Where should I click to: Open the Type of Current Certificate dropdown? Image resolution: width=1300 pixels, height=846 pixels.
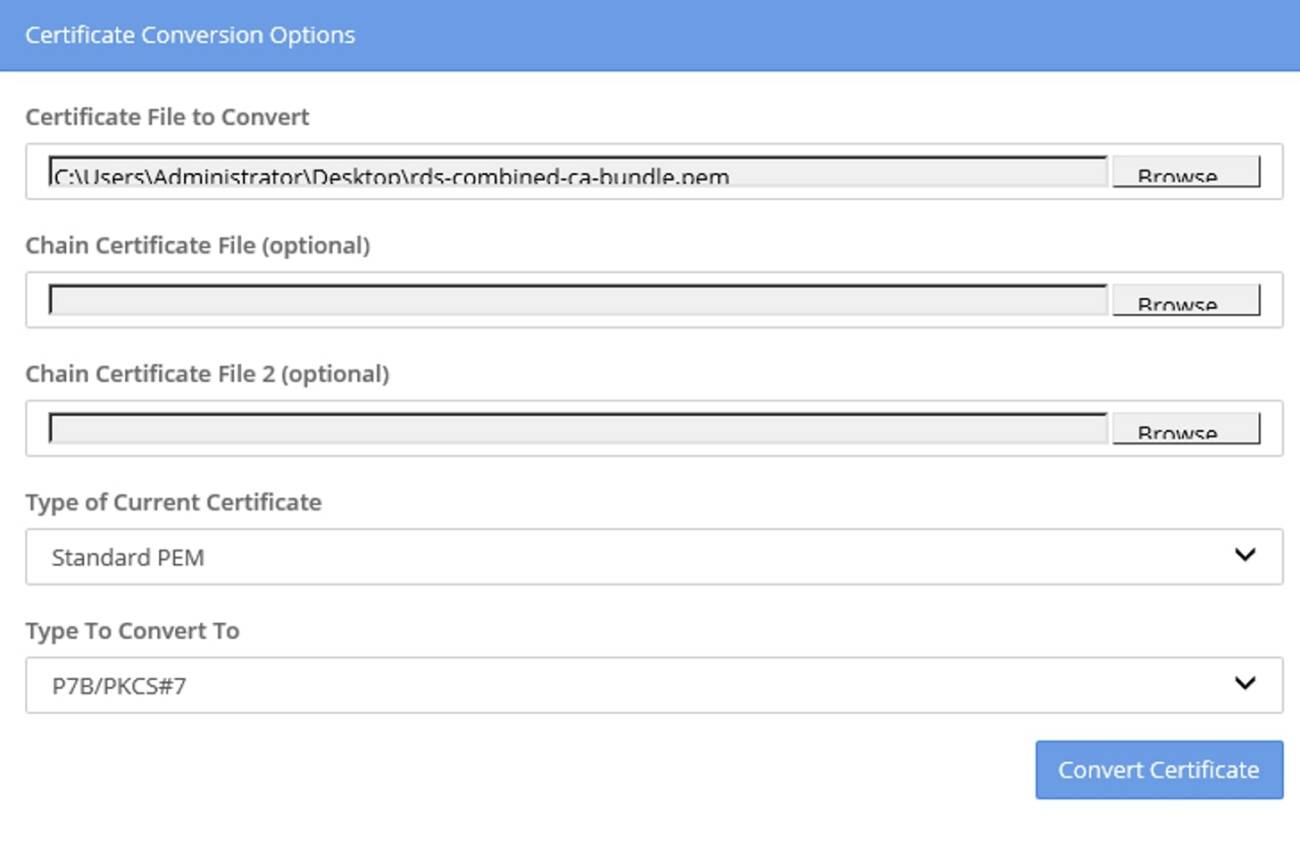pyautogui.click(x=654, y=557)
